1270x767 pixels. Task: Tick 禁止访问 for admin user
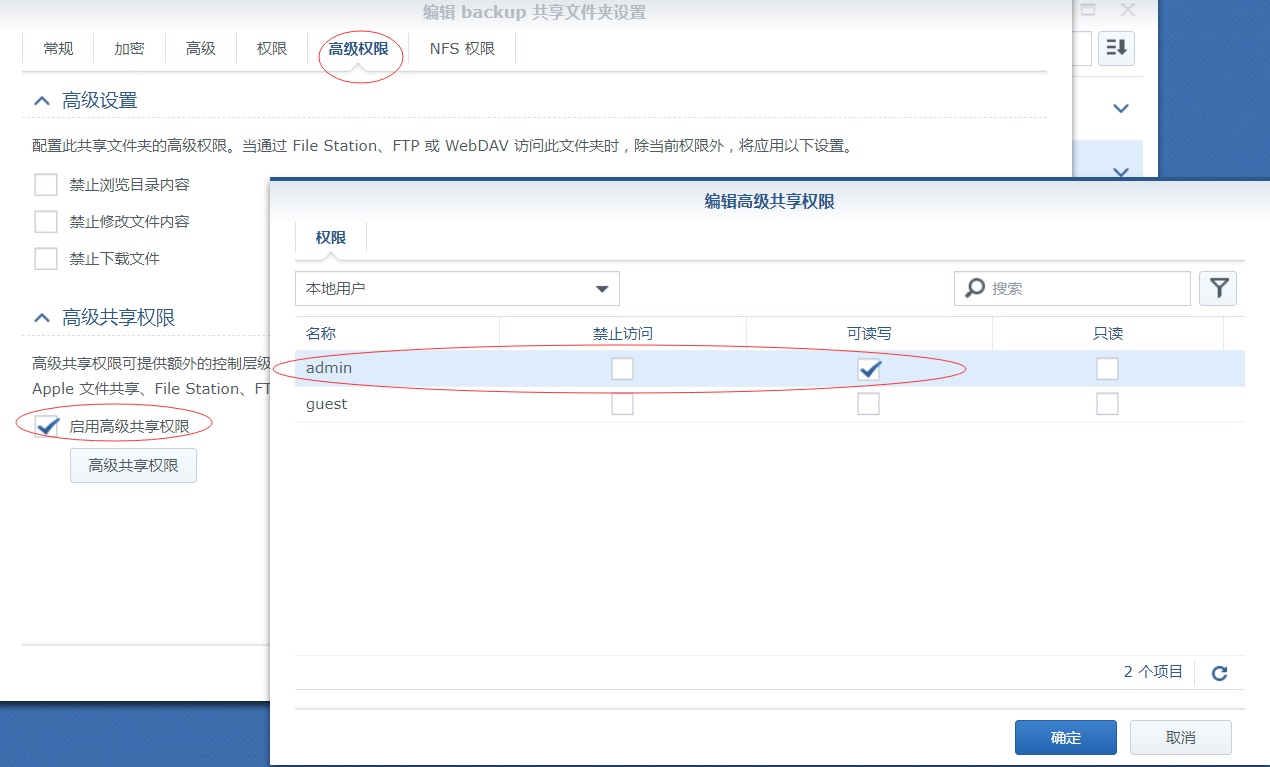(x=622, y=369)
